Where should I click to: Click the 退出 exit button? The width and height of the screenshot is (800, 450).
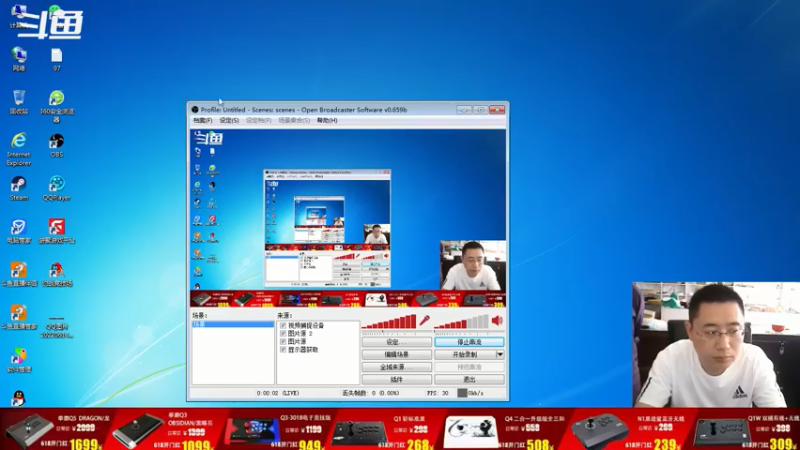(469, 379)
